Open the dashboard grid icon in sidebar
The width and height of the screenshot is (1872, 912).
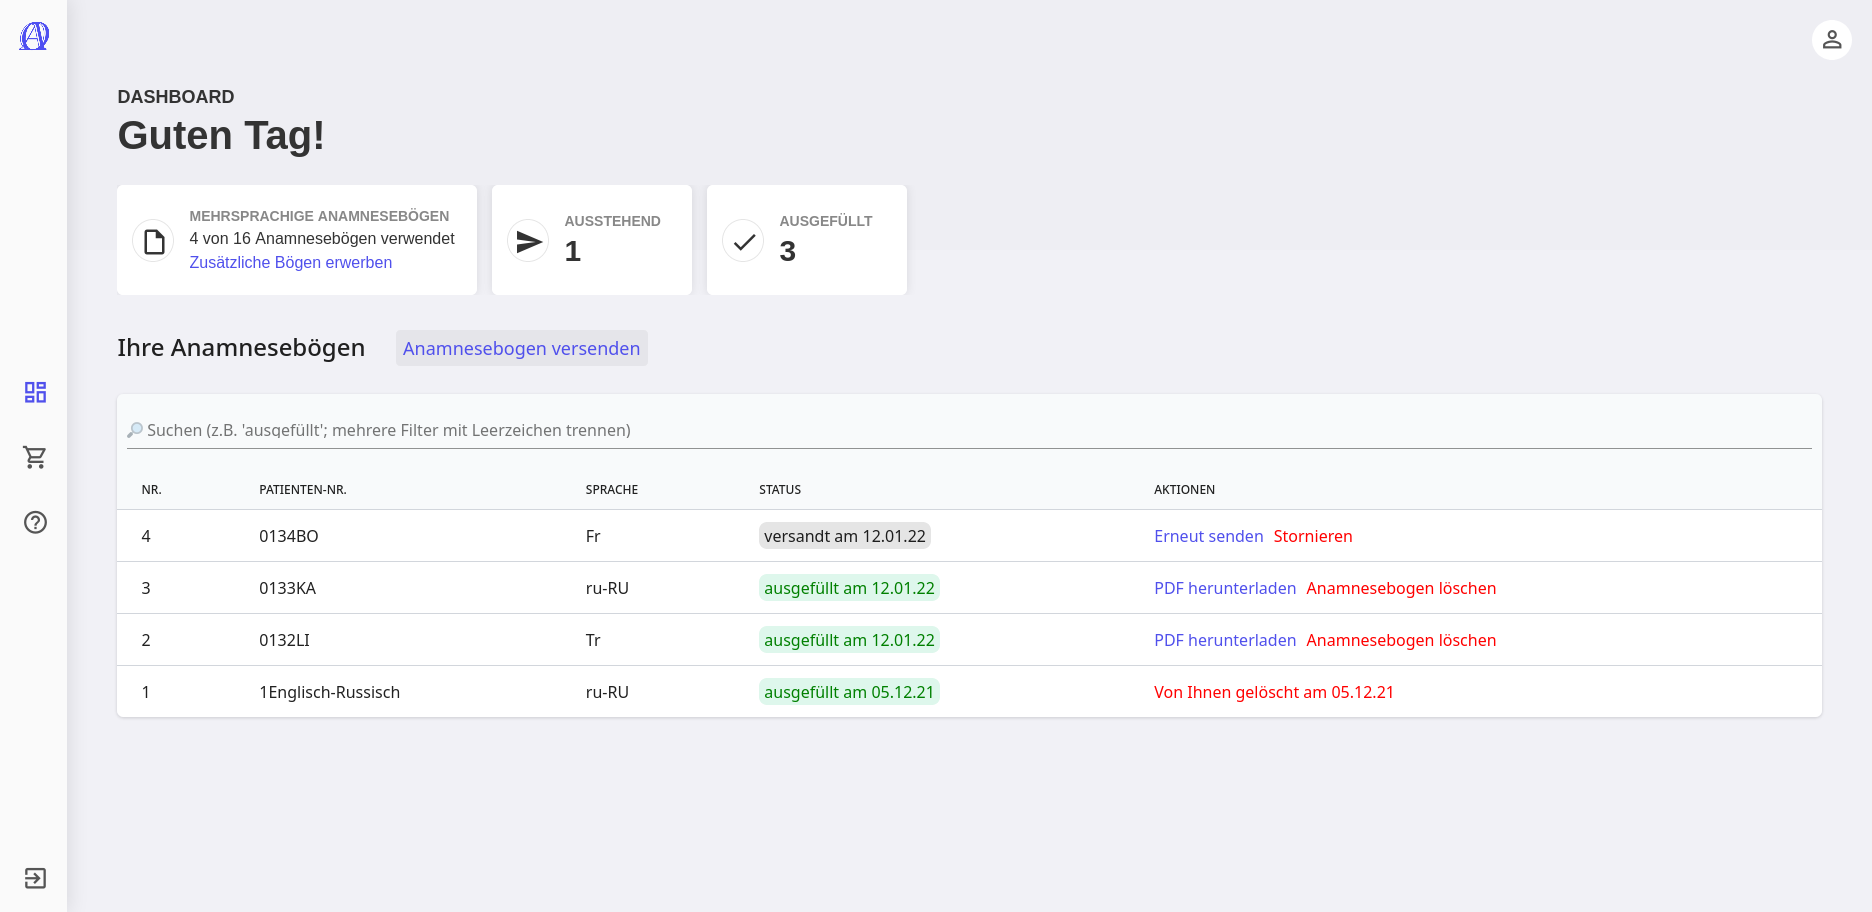(x=35, y=392)
